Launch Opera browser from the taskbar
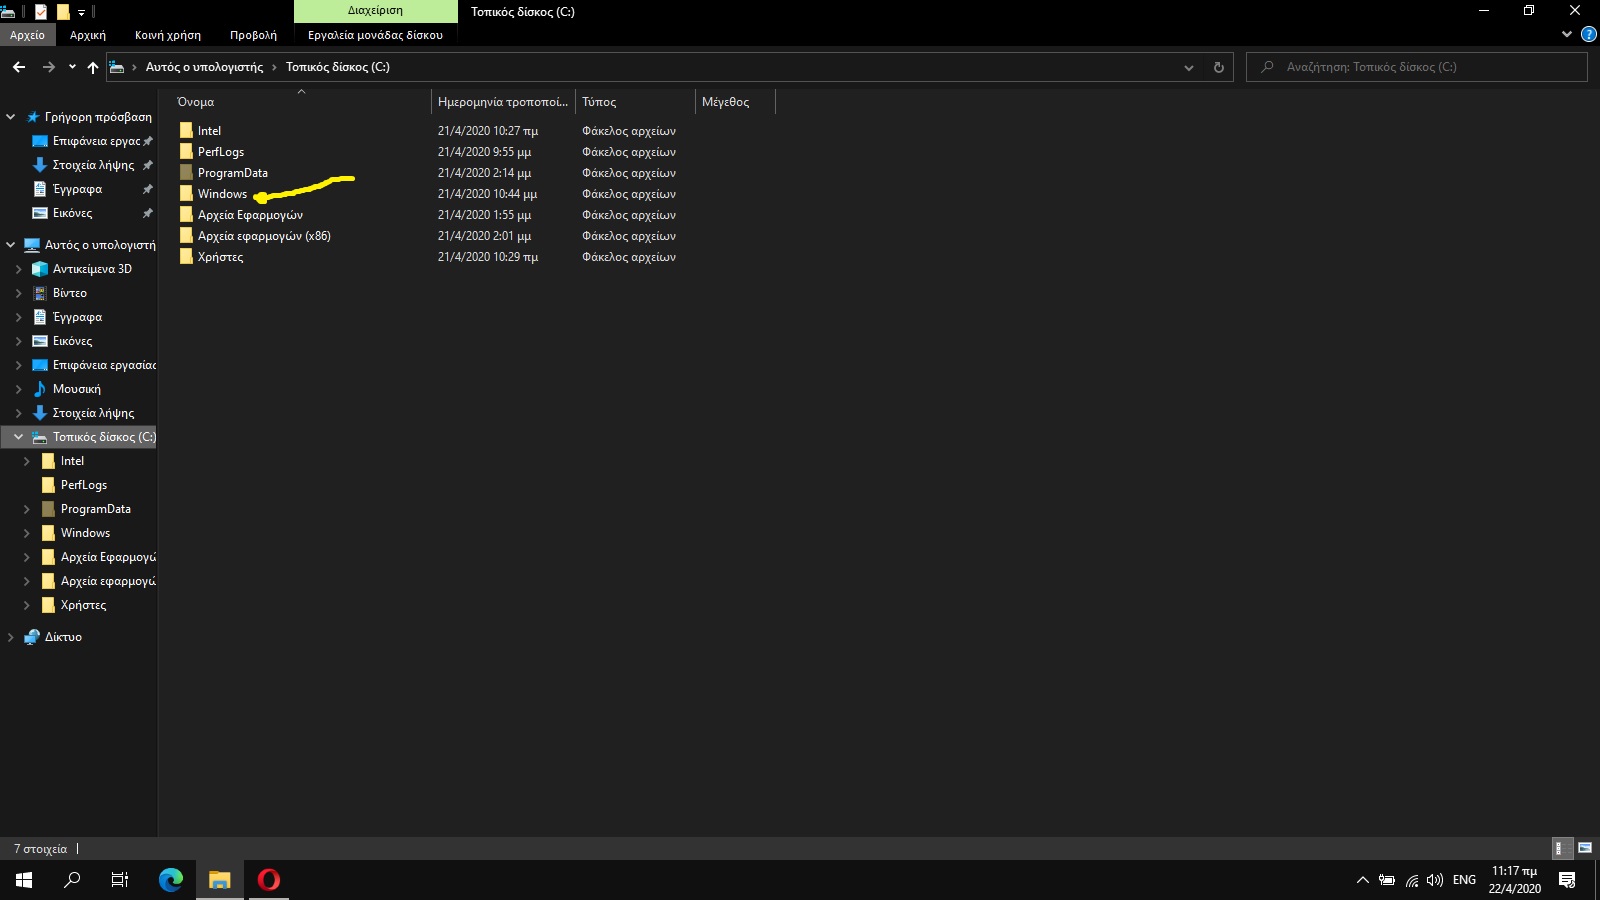This screenshot has width=1600, height=900. point(268,880)
